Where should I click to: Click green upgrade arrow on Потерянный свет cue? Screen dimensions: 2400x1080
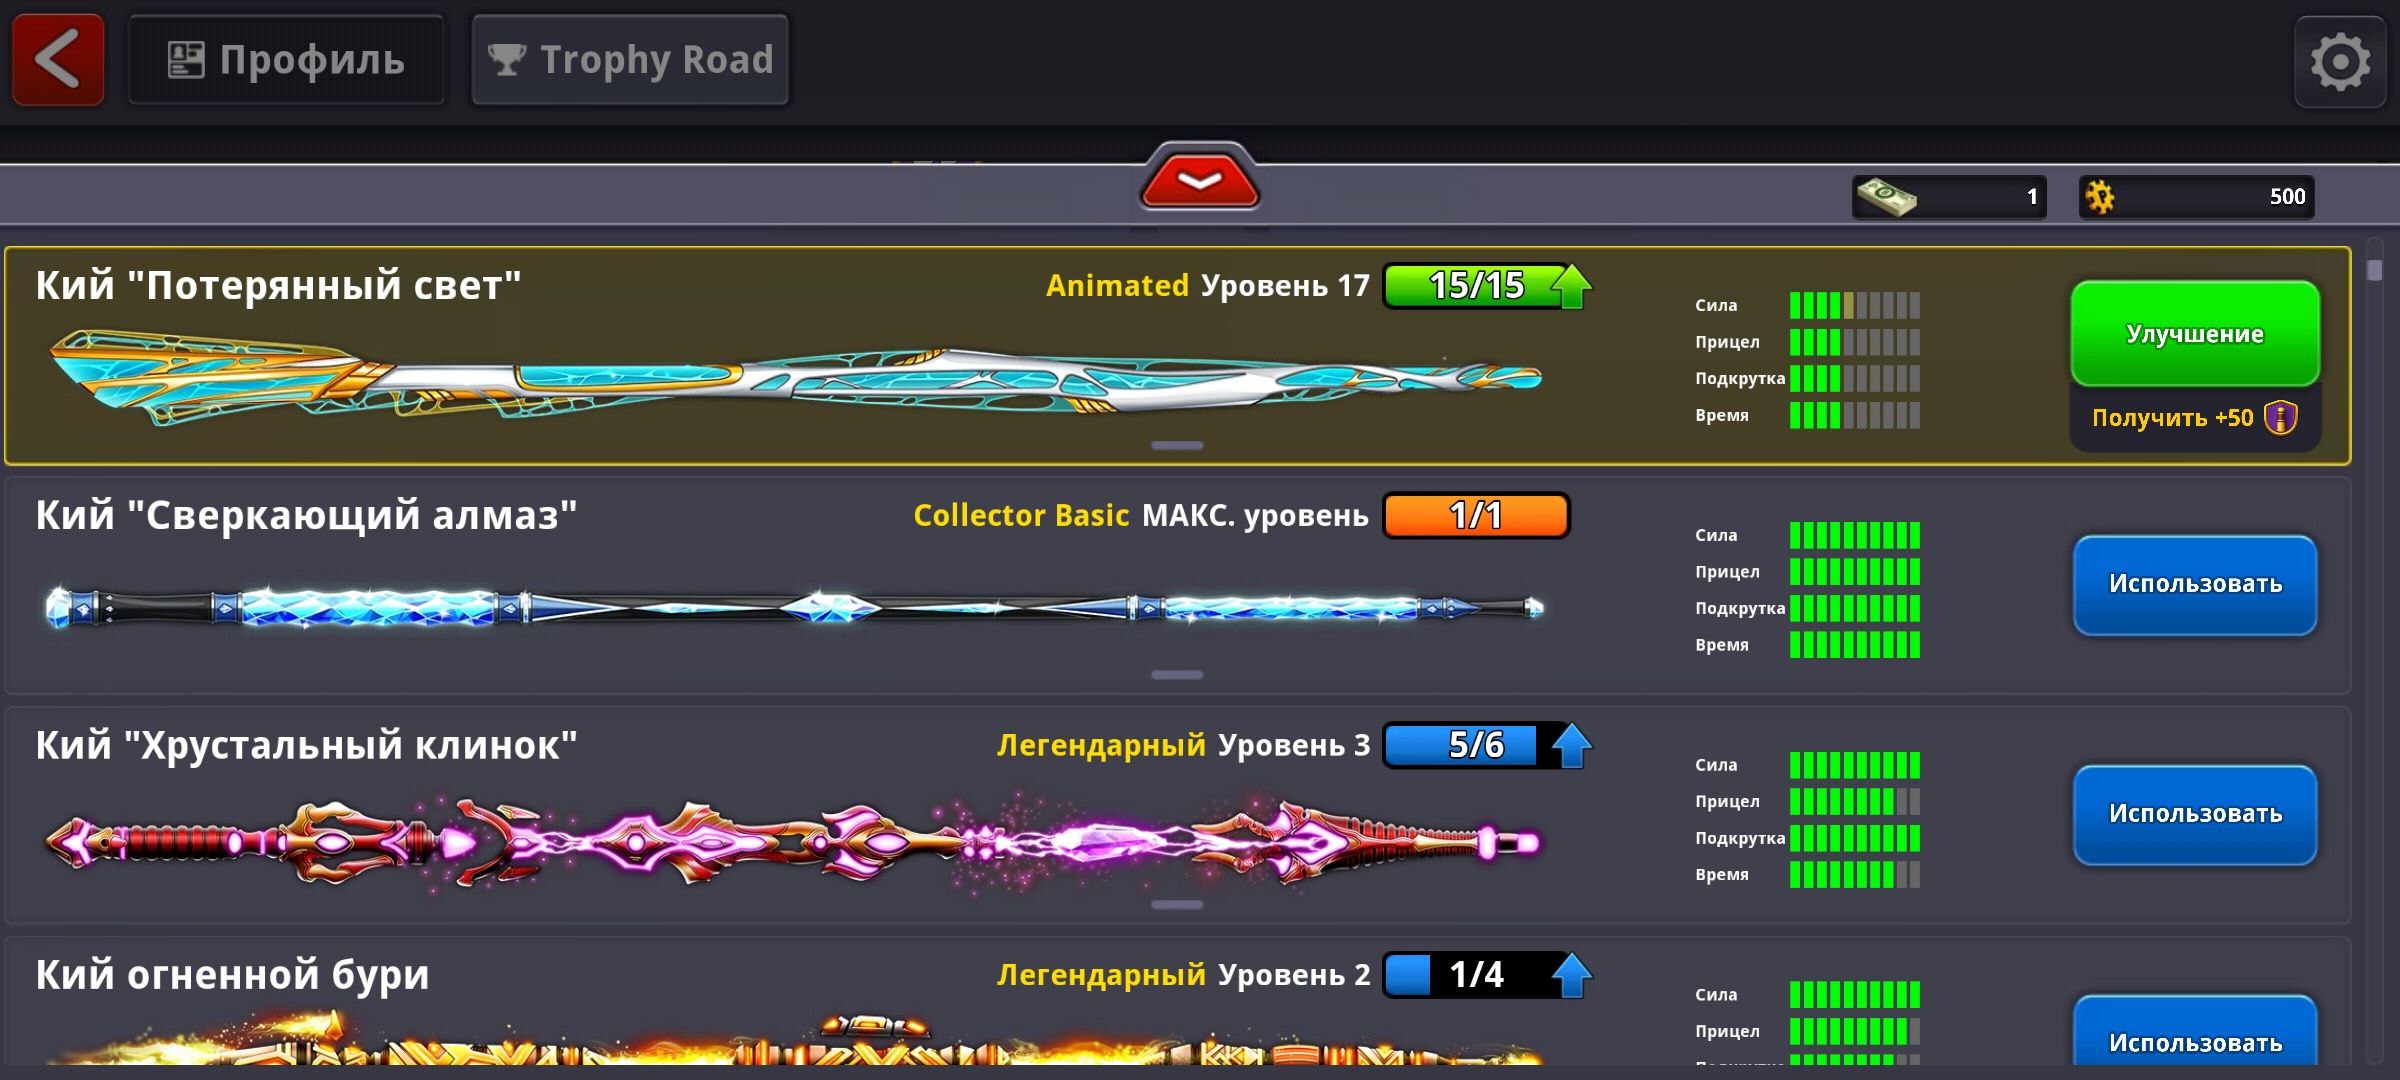[x=1571, y=286]
